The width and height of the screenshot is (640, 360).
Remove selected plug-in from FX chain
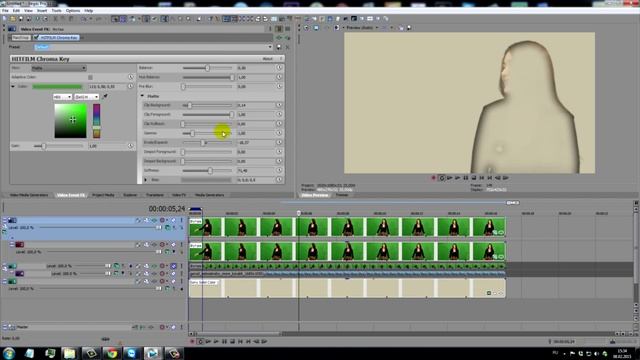click(288, 38)
